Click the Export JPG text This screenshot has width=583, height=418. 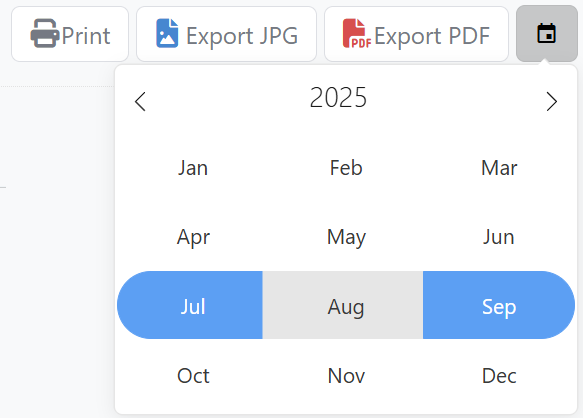click(242, 36)
